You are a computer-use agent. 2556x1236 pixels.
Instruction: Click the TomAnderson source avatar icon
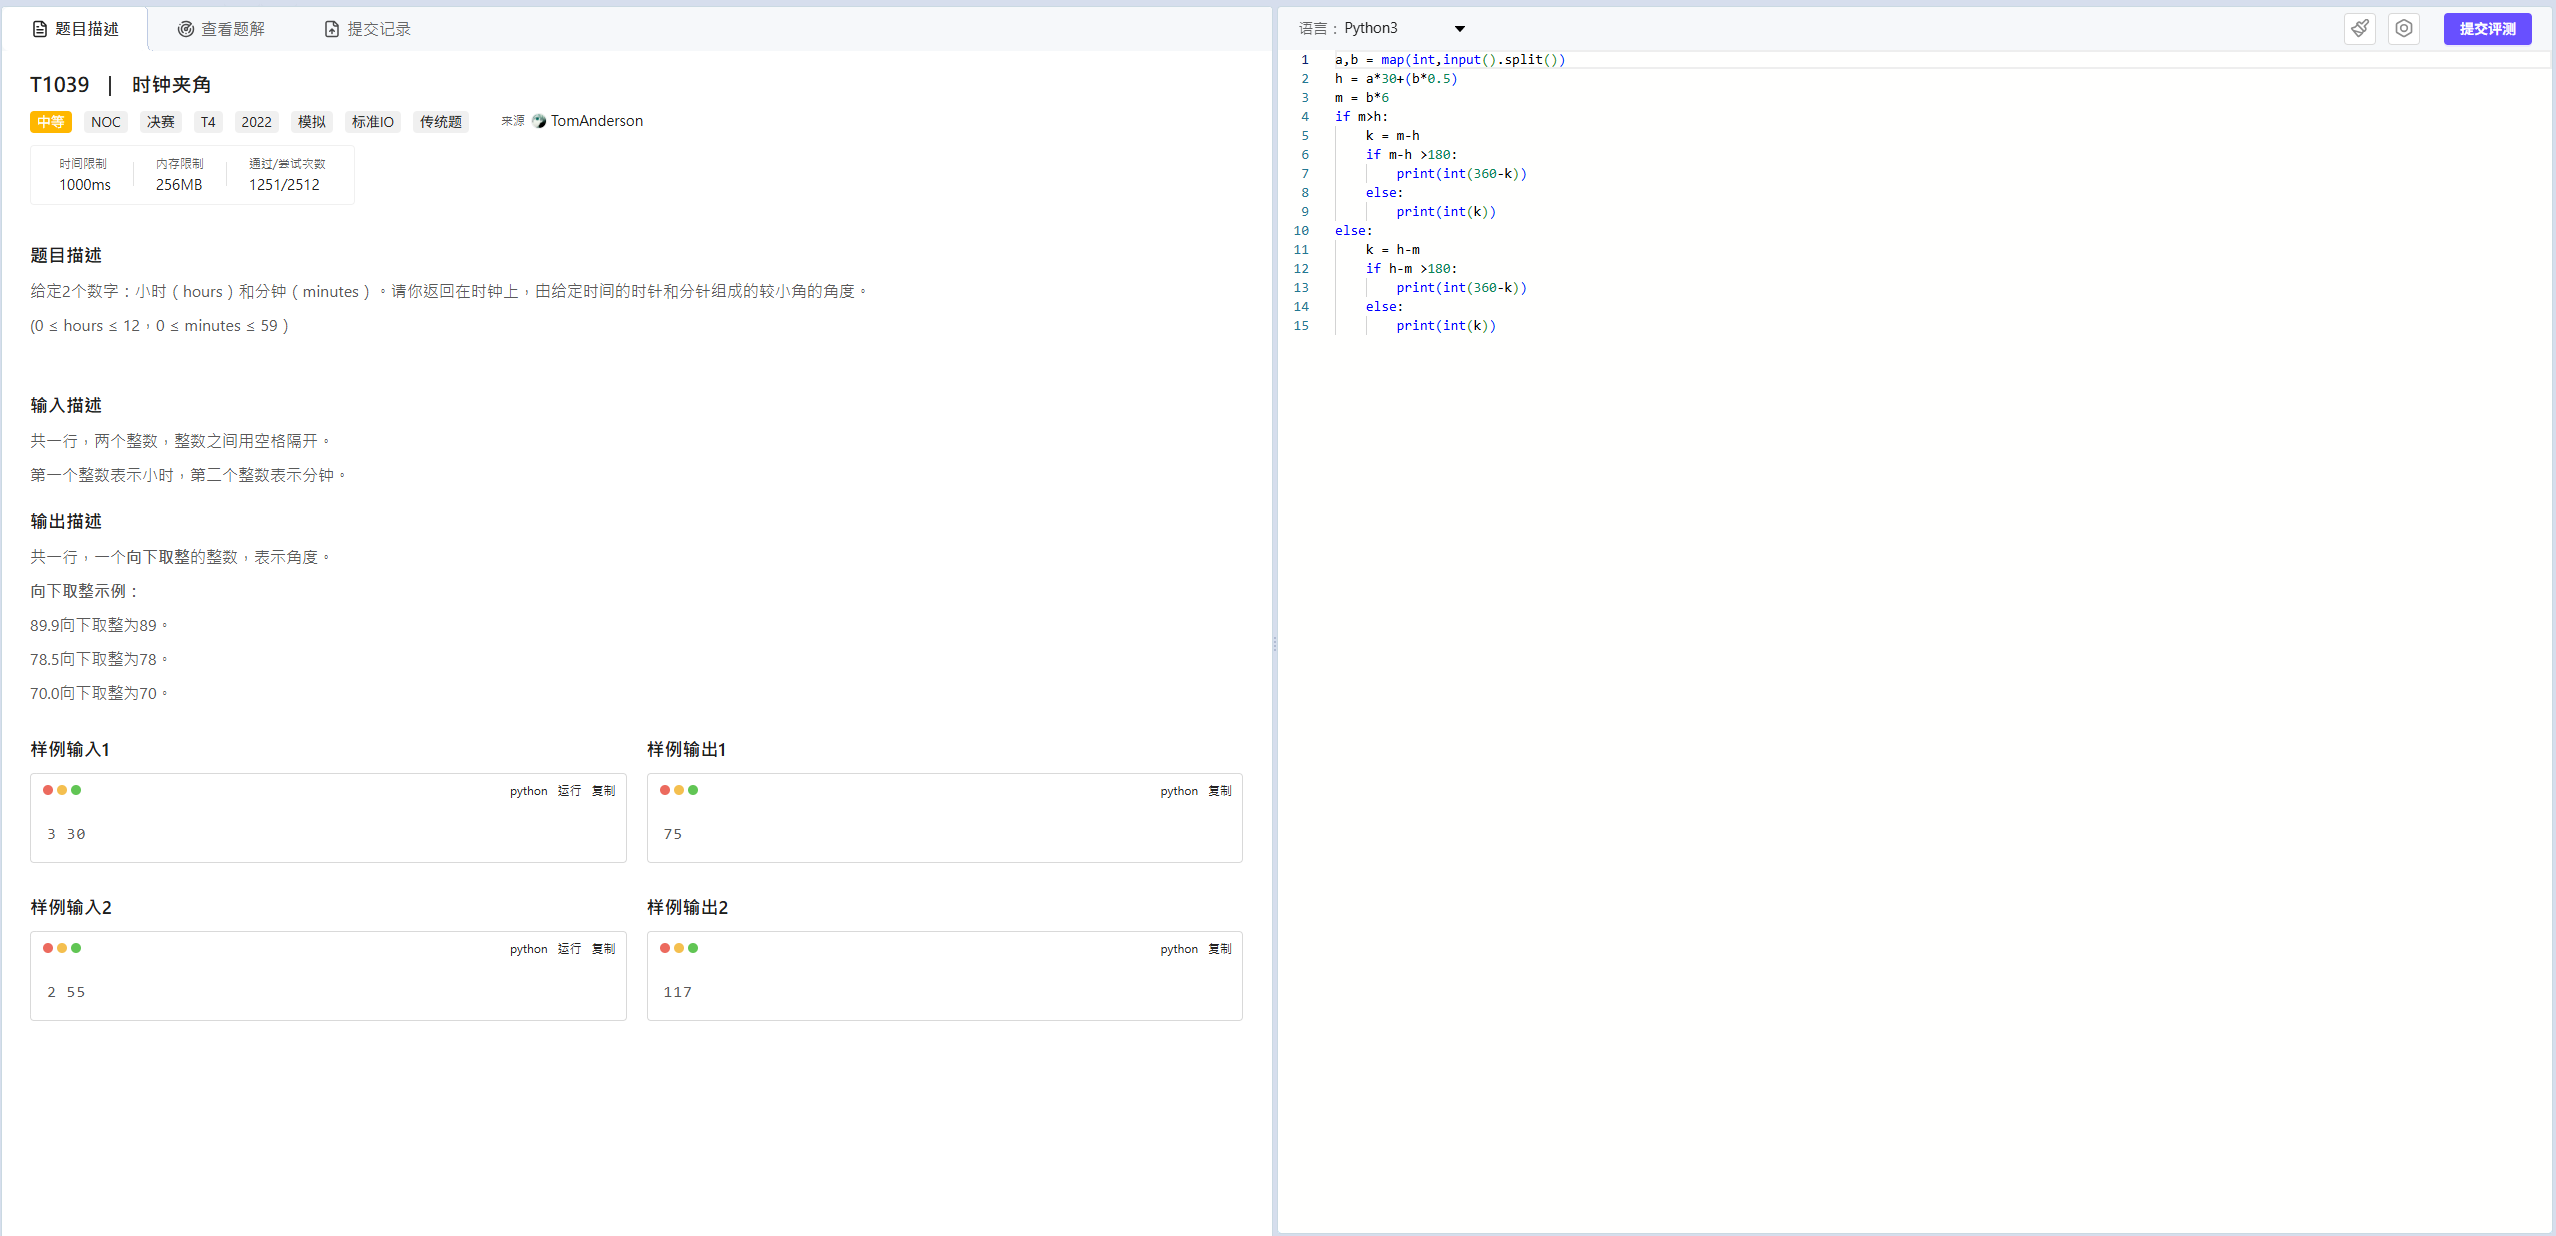click(x=539, y=121)
